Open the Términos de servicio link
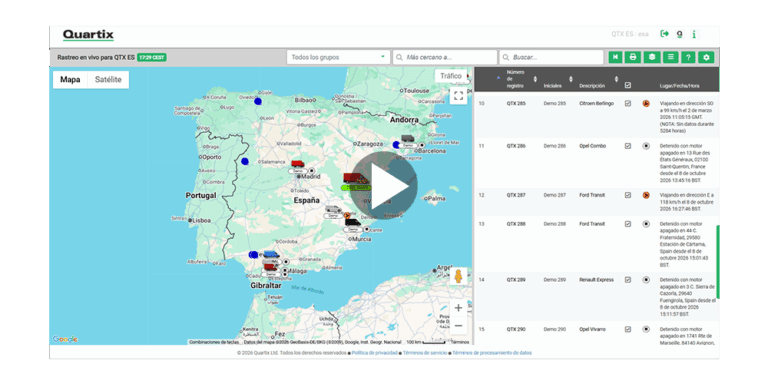The height and width of the screenshot is (384, 768). 425,353
